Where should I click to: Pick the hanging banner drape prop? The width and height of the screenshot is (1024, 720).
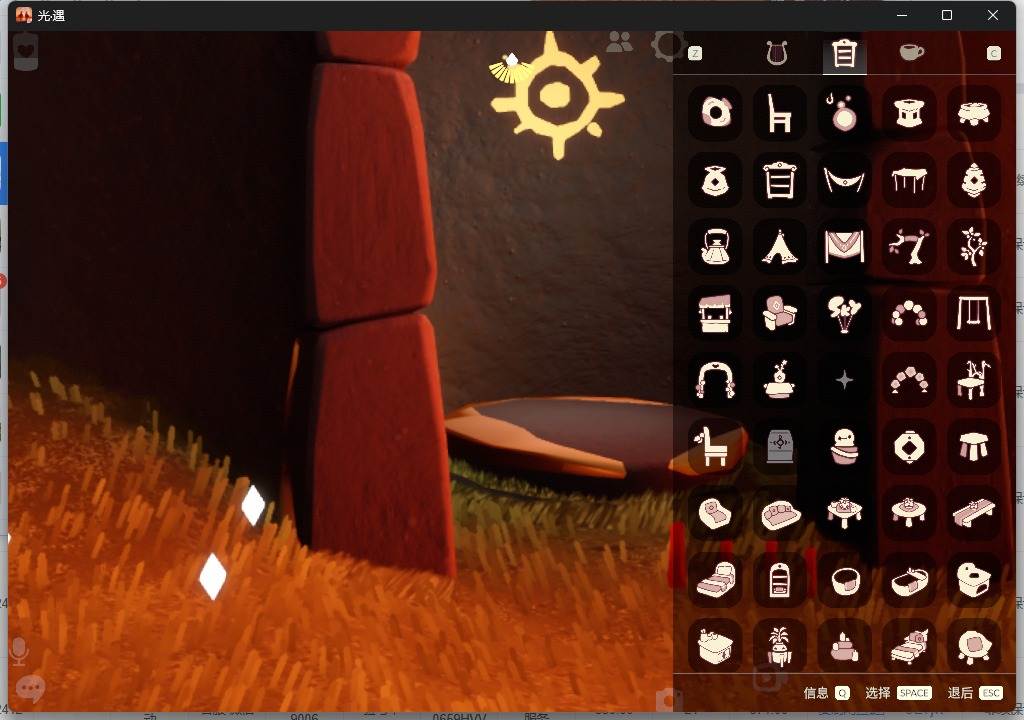pyautogui.click(x=844, y=246)
